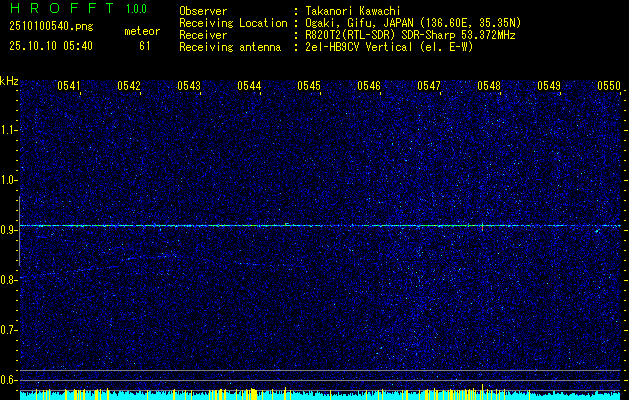Click the 0.9 kHz axis label
Viewport: 629px width, 400px height.
pyautogui.click(x=8, y=230)
